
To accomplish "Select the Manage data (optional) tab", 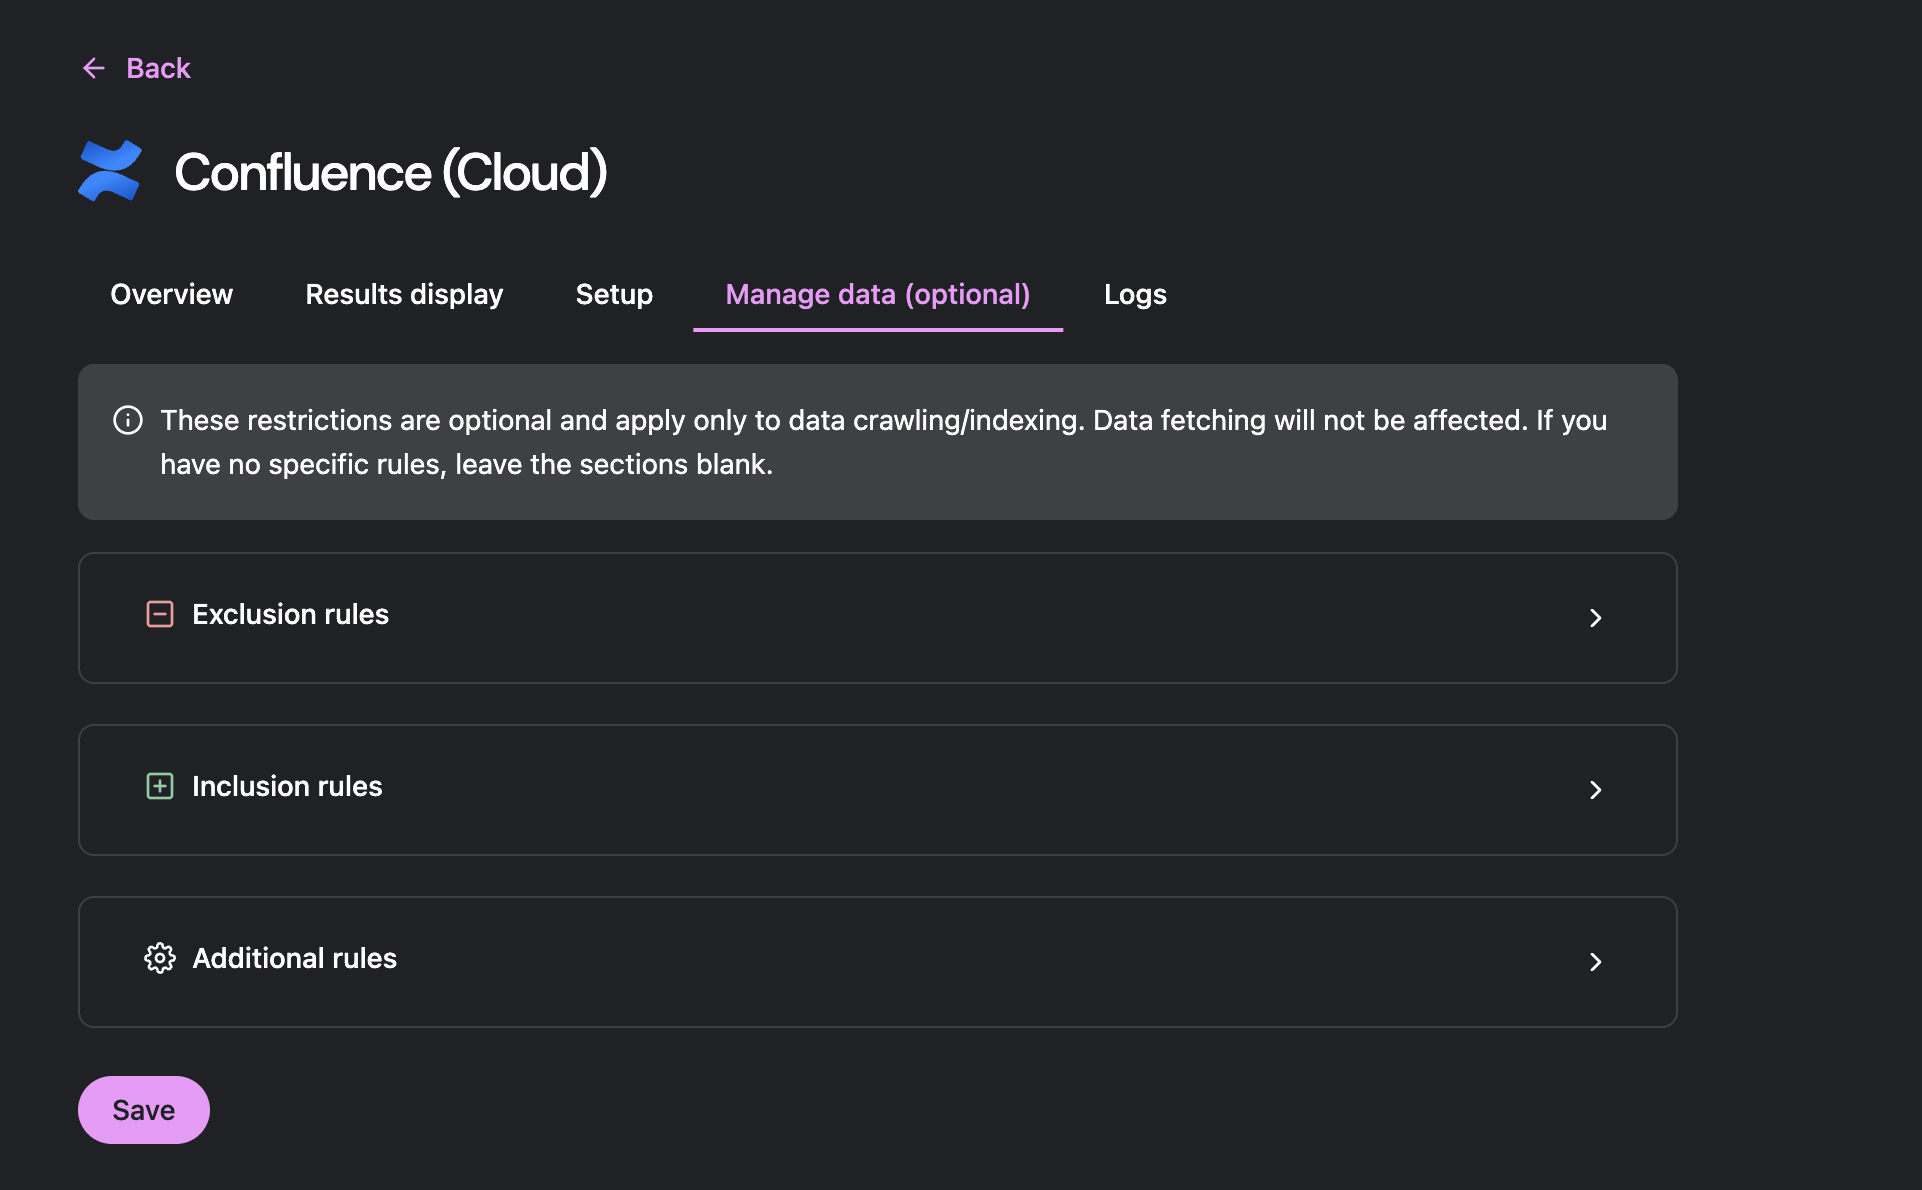I will click(878, 294).
